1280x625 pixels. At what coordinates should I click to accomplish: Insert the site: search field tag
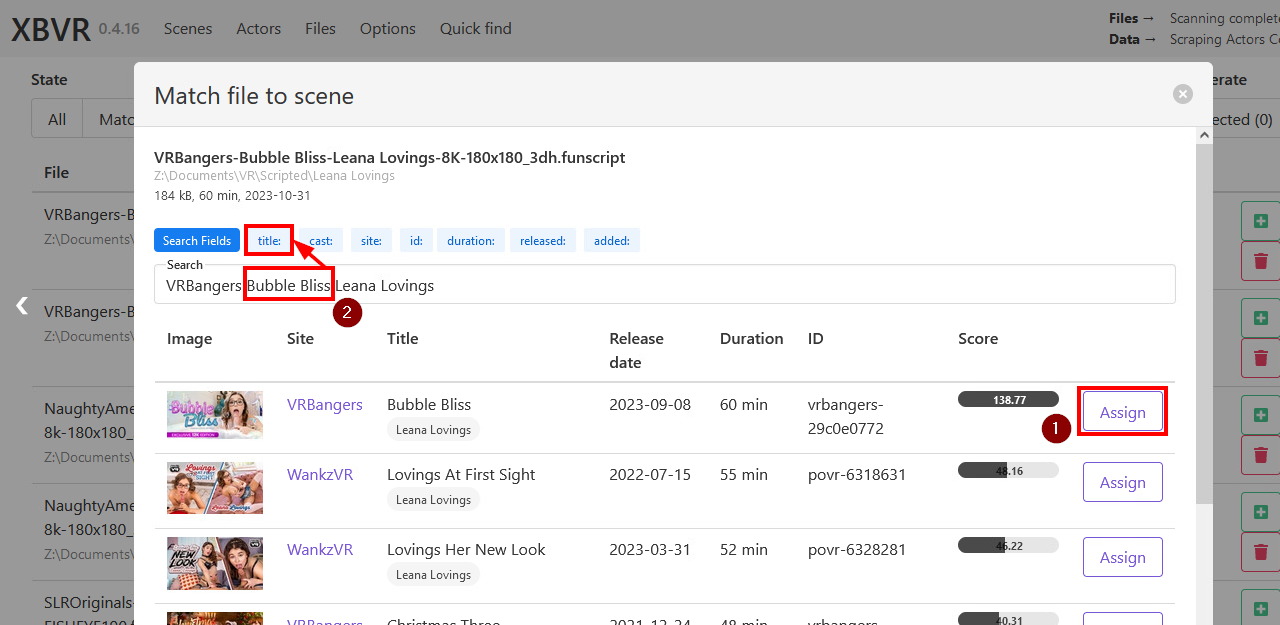(x=371, y=240)
